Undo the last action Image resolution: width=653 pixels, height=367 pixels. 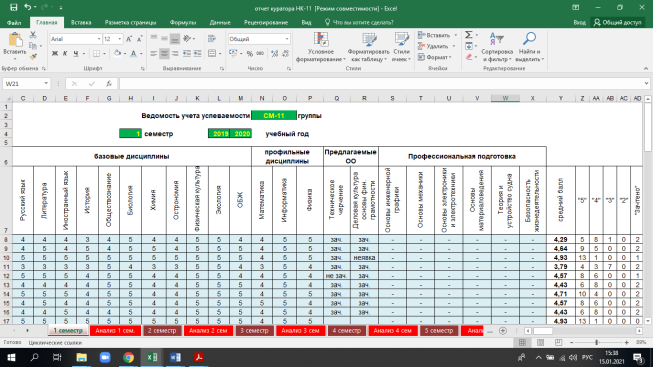pos(27,7)
